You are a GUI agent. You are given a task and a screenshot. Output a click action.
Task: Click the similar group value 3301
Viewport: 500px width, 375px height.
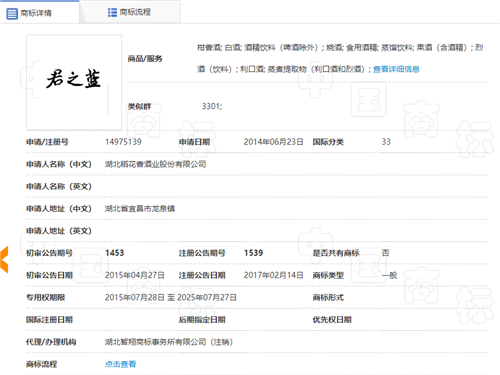pos(212,106)
